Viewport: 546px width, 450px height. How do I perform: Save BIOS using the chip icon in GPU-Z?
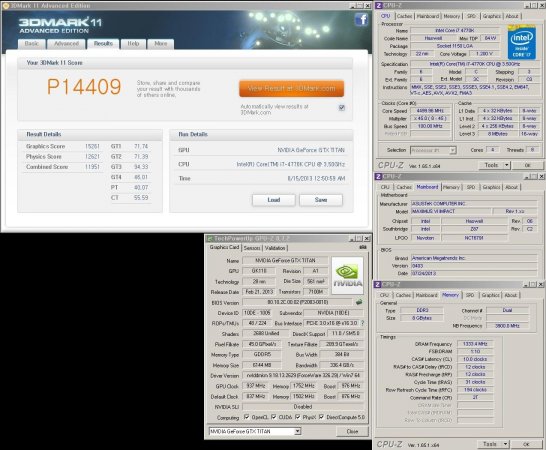pos(359,302)
